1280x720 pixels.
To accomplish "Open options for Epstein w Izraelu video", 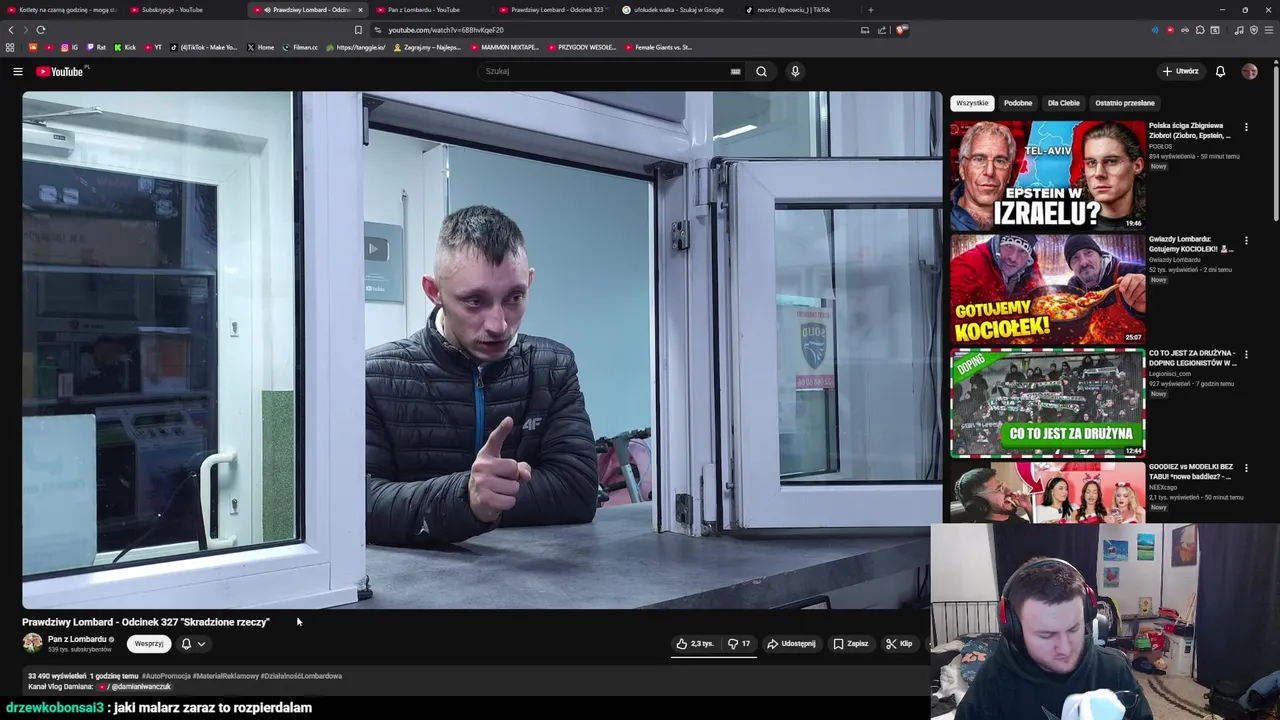I will tap(1246, 127).
